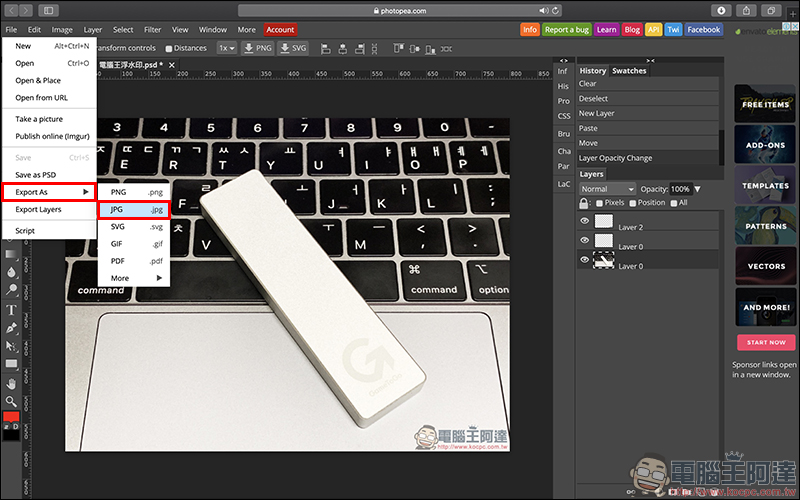800x500 pixels.
Task: Click the Layer Opacity Change history state
Action: (647, 158)
